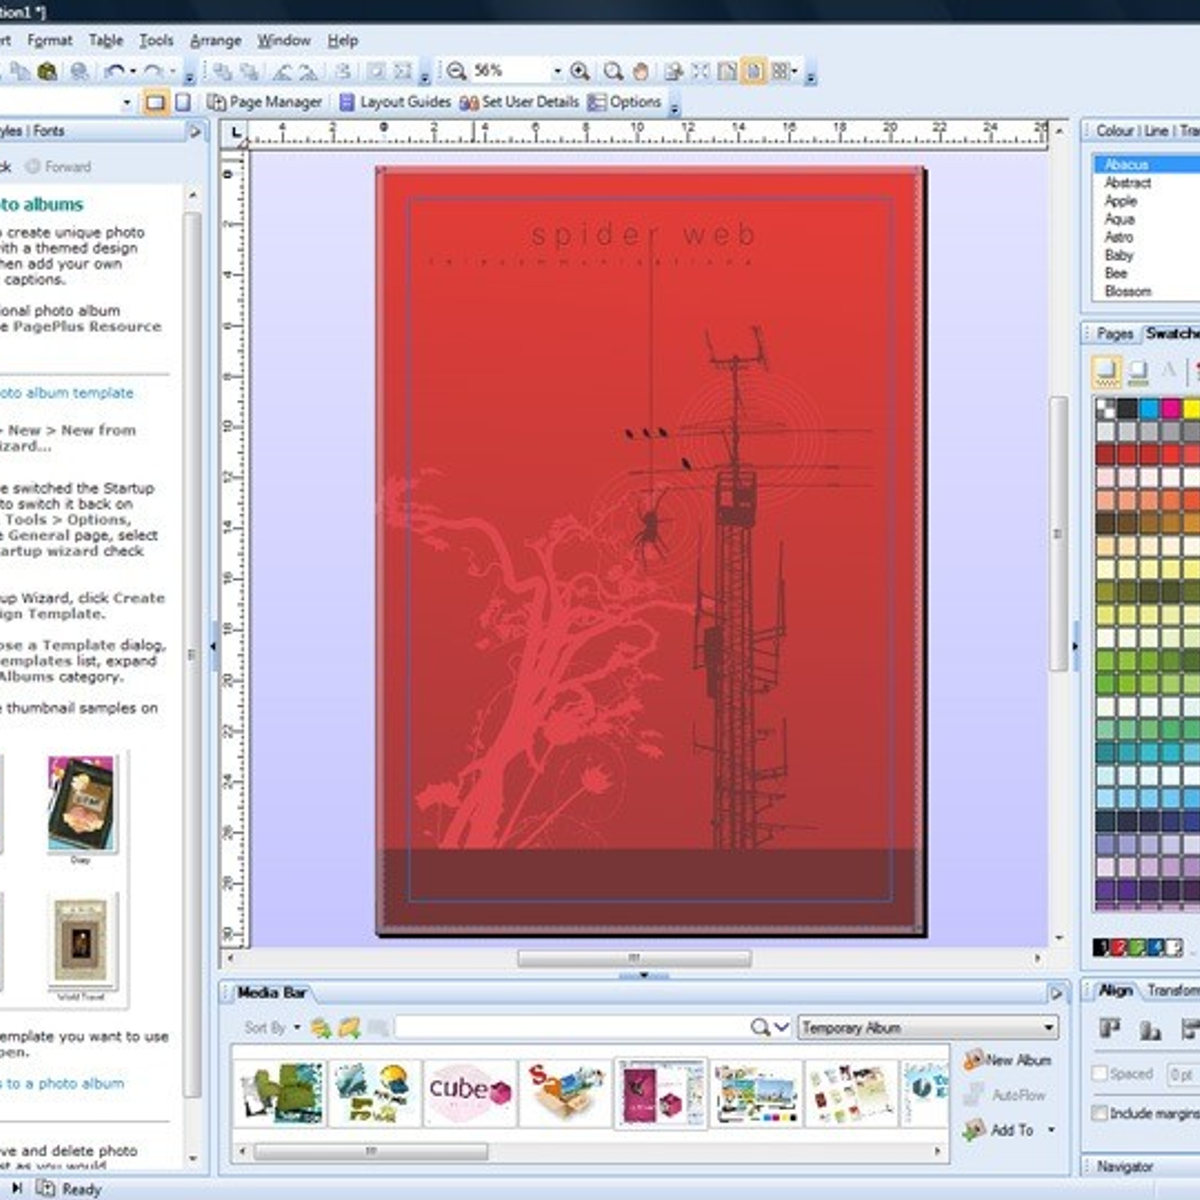This screenshot has height=1200, width=1200.
Task: Open the photo album template link
Action: tap(66, 393)
